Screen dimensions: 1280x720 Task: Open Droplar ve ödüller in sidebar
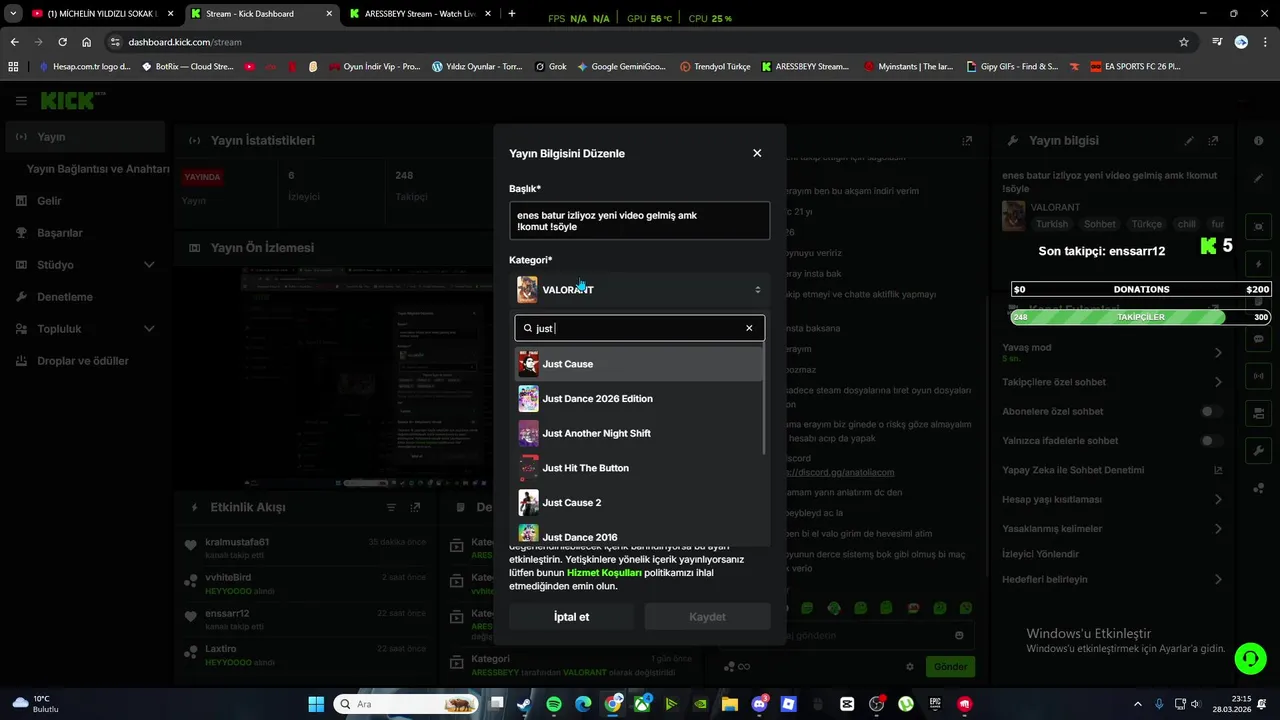point(86,361)
